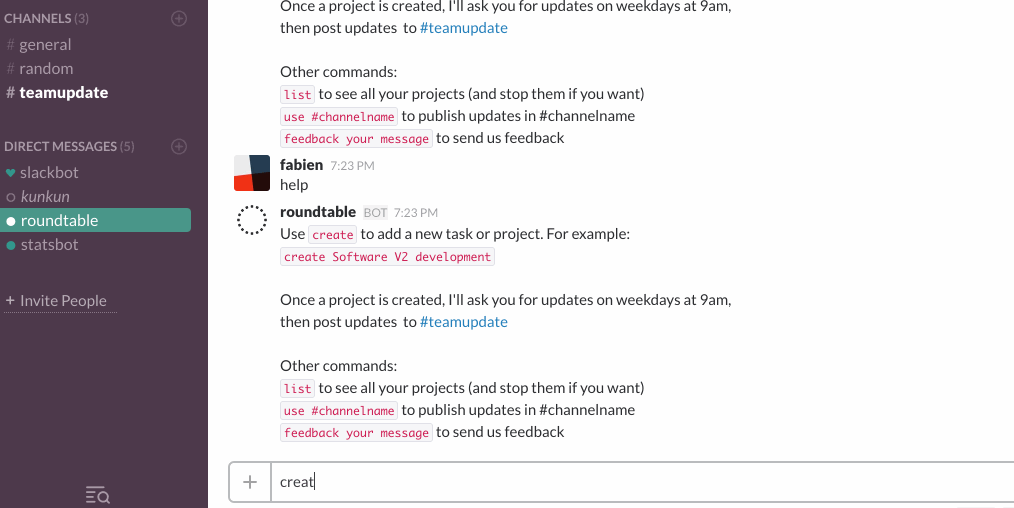
Task: Open fabien's avatar image
Action: [252, 173]
